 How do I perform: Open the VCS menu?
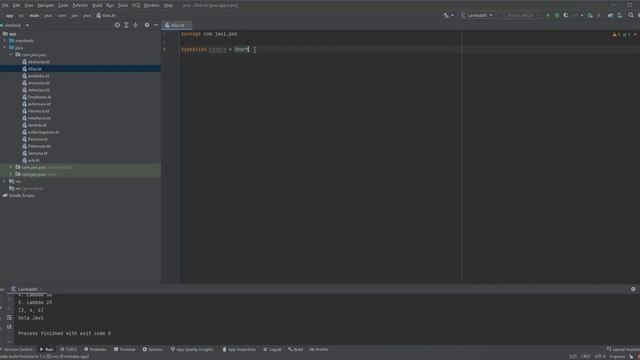136,5
